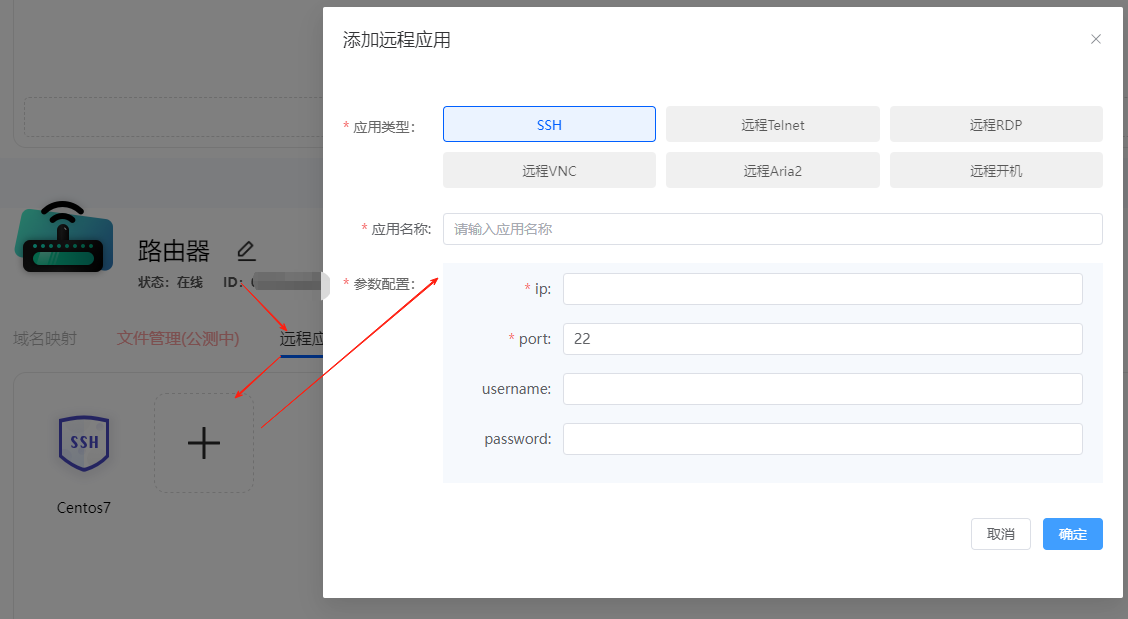The height and width of the screenshot is (619, 1128).
Task: Select 远程Telnet application type
Action: 772,125
